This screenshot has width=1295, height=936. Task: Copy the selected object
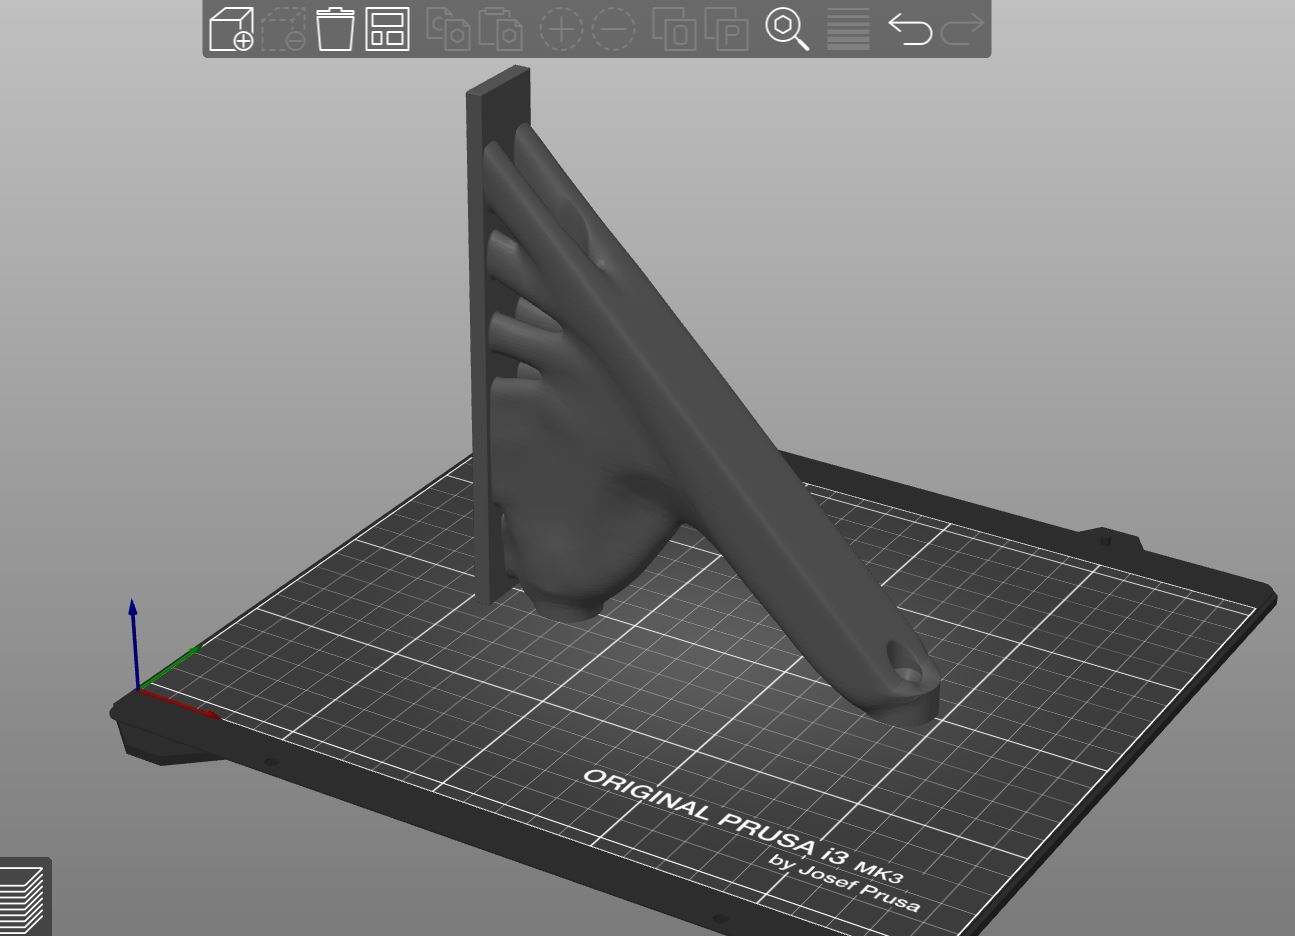coord(449,30)
